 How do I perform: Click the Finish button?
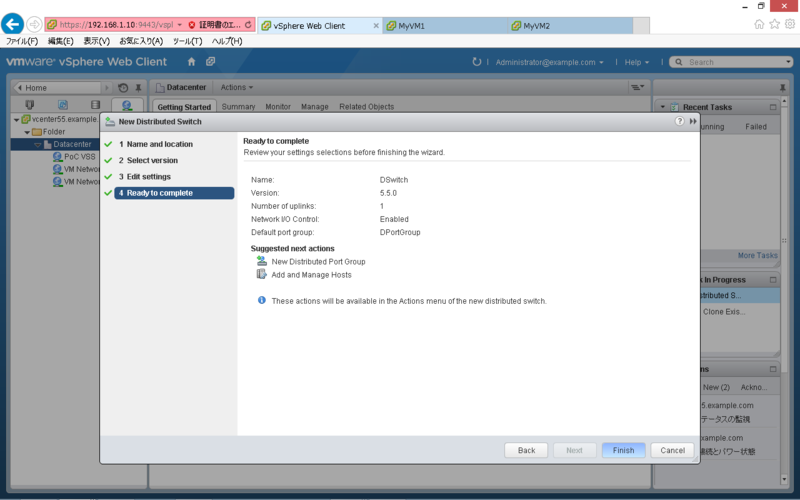623,450
